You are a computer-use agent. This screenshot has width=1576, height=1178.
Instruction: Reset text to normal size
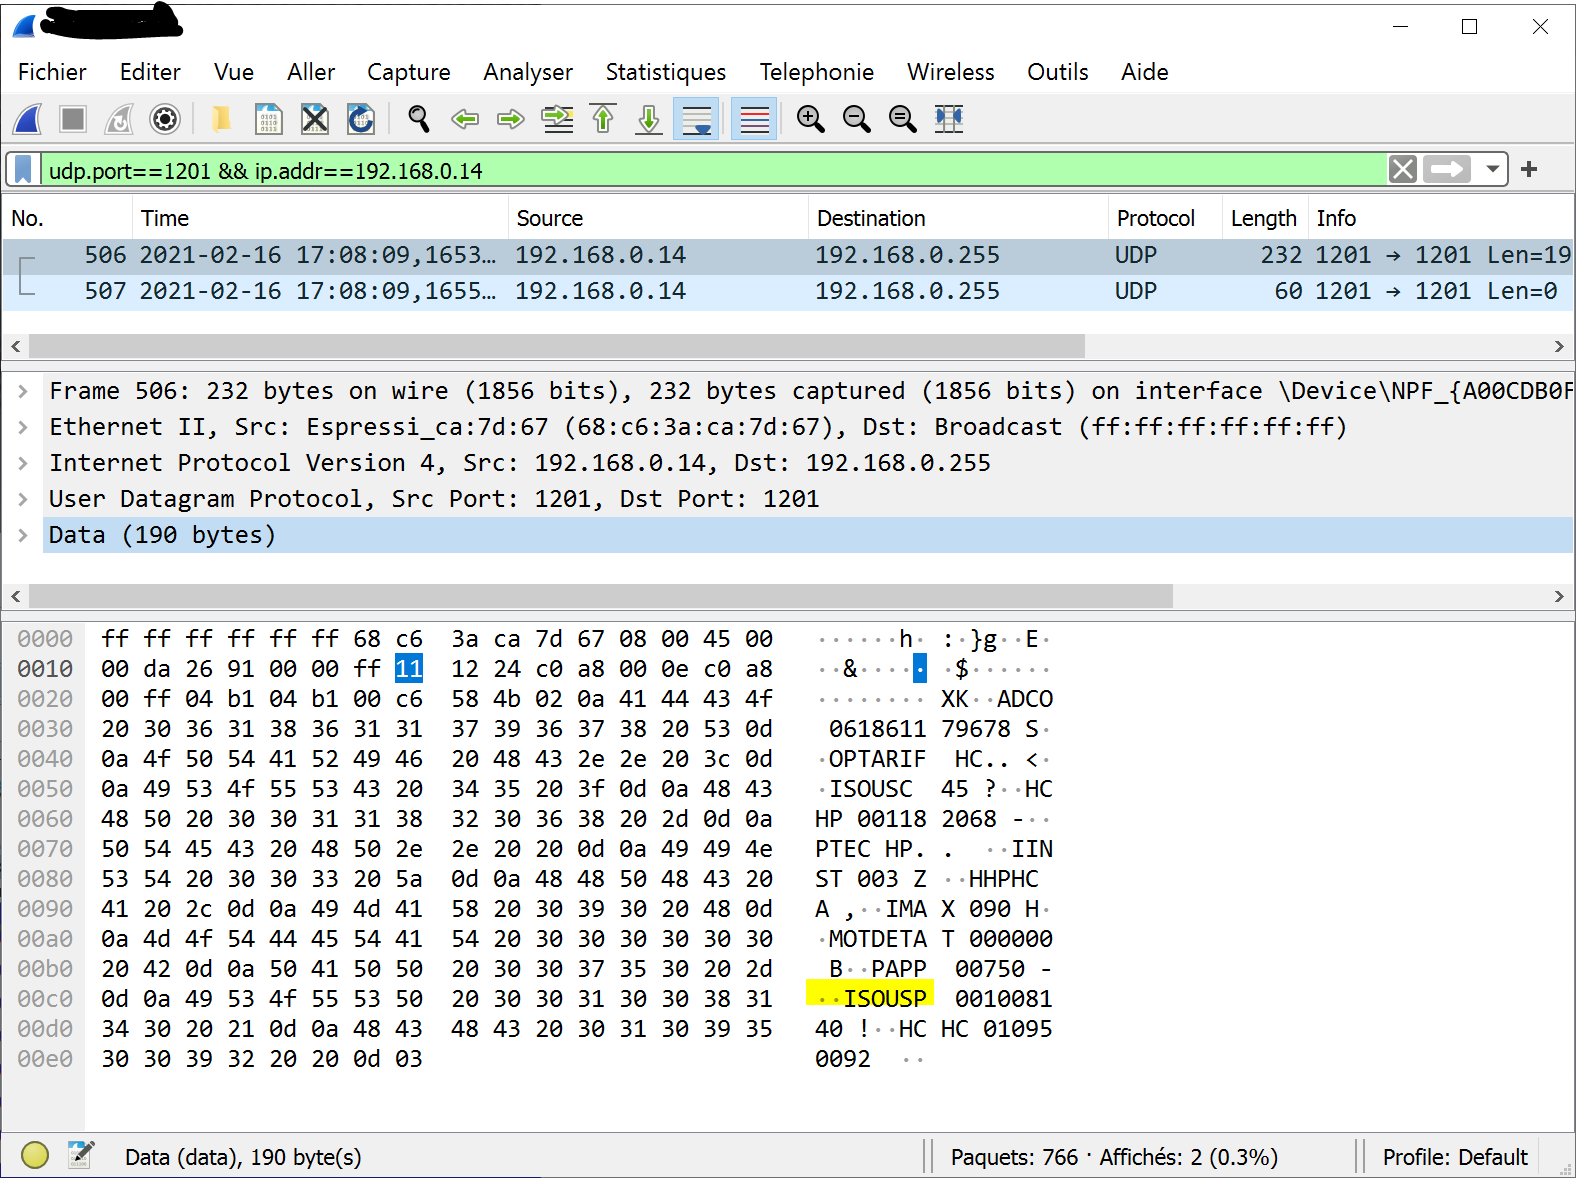(903, 119)
